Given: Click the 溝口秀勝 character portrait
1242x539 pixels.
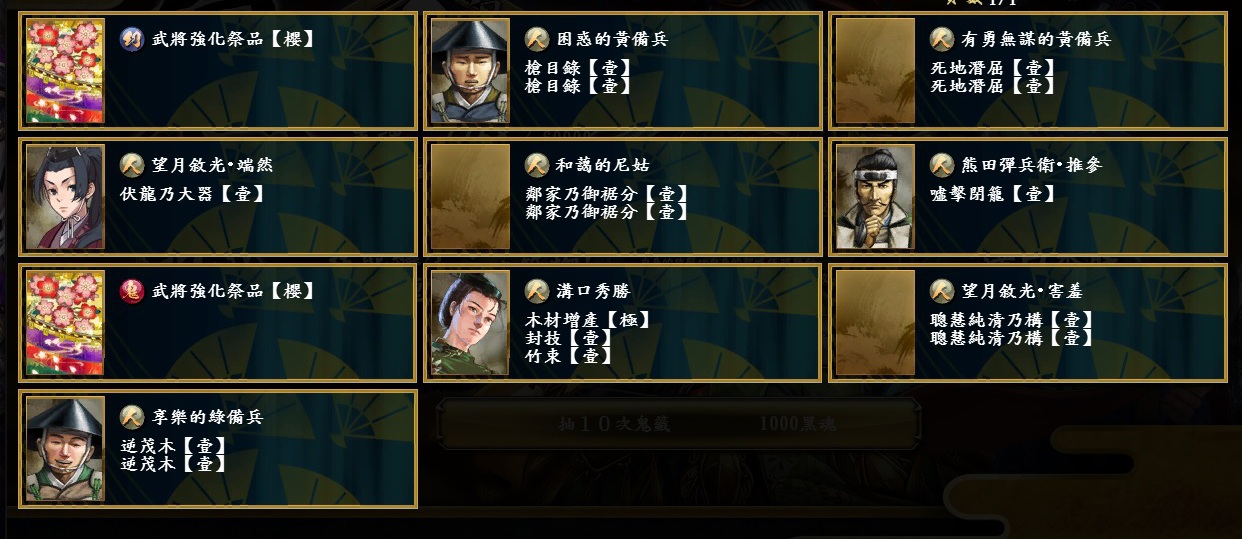Looking at the screenshot, I should pyautogui.click(x=470, y=323).
